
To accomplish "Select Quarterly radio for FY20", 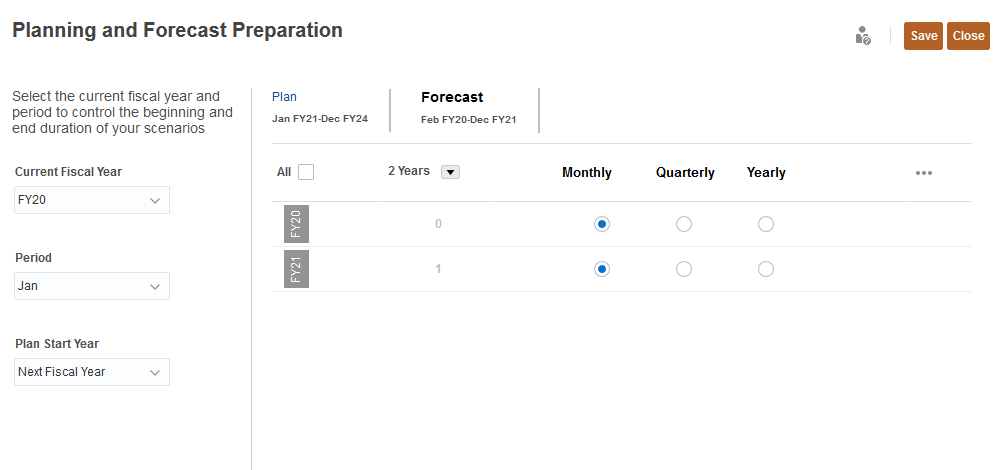I will [684, 224].
